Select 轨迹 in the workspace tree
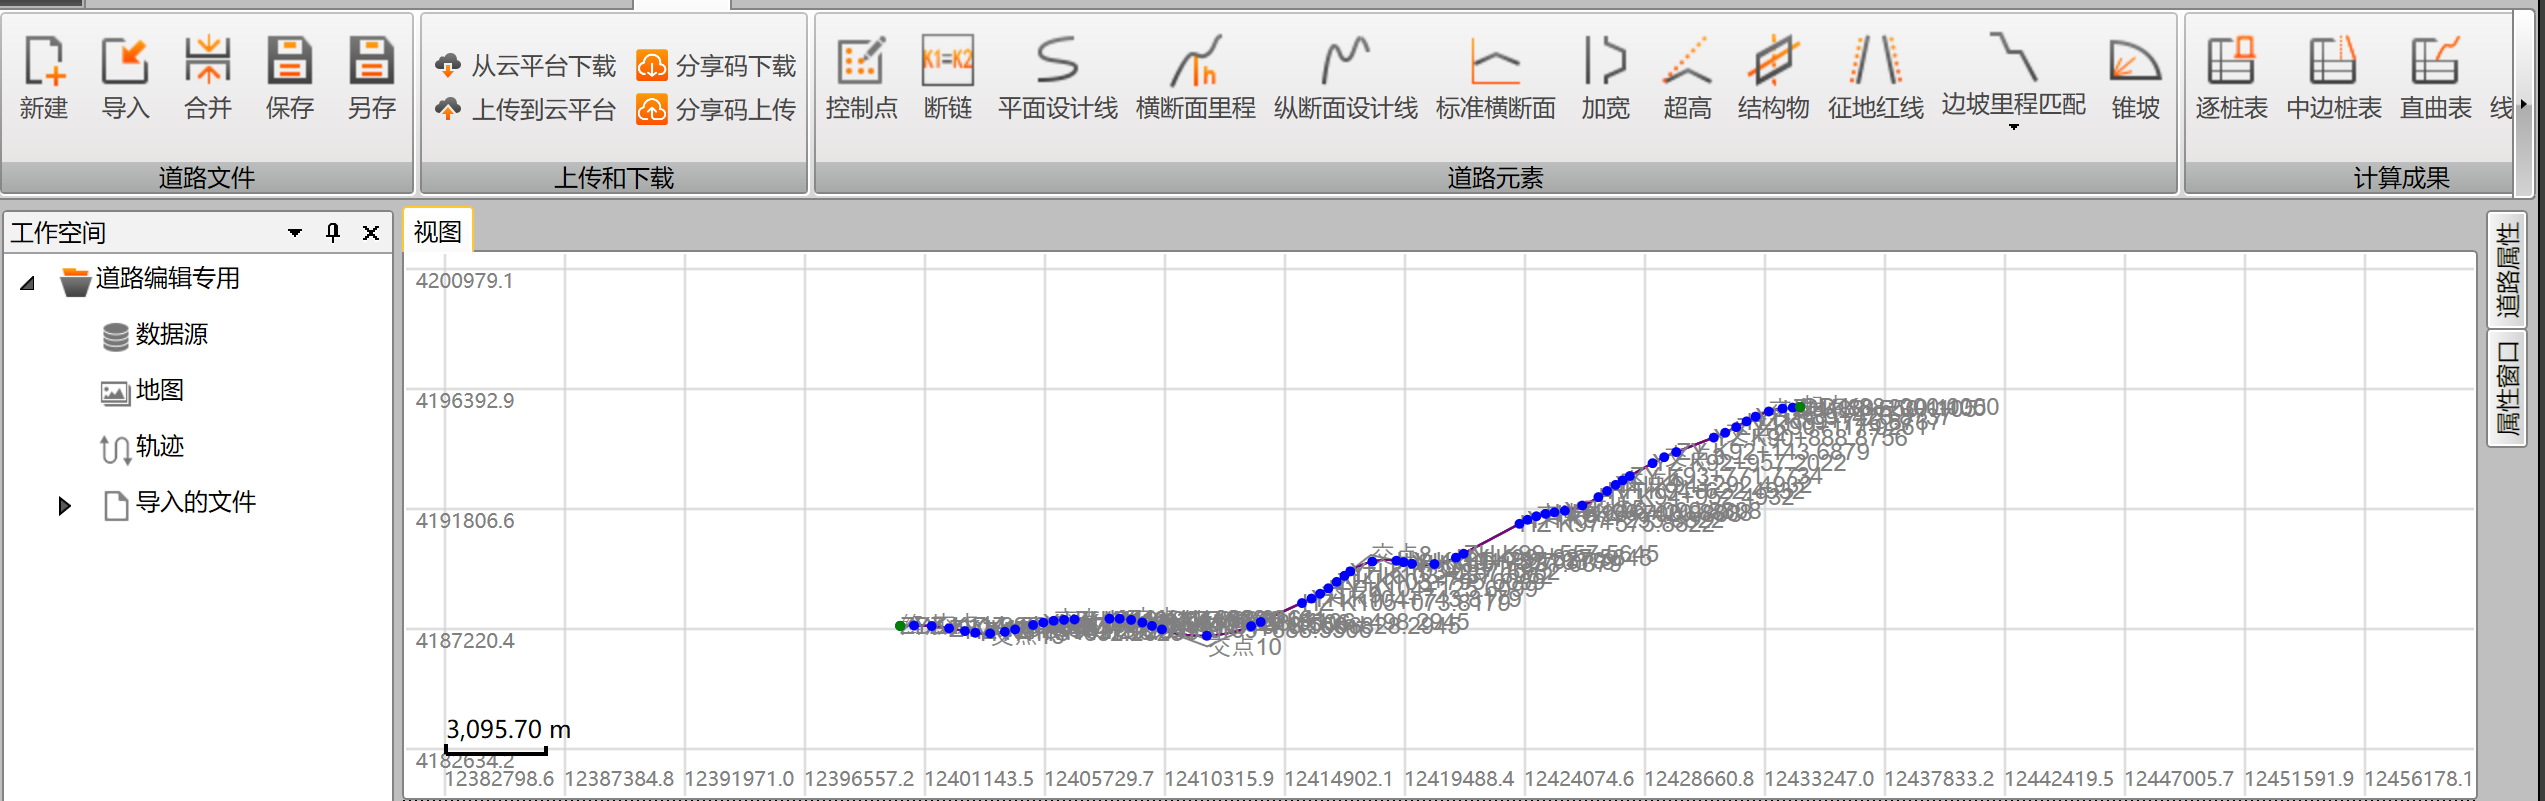The image size is (2545, 801). point(159,447)
